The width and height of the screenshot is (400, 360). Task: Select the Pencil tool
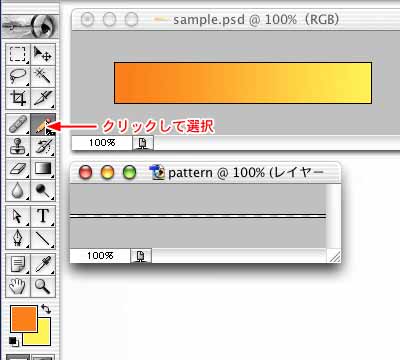[42, 124]
